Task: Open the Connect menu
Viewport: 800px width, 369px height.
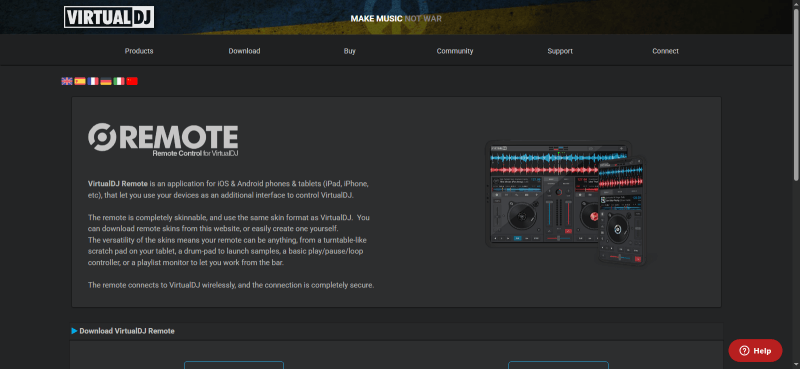Action: (665, 51)
